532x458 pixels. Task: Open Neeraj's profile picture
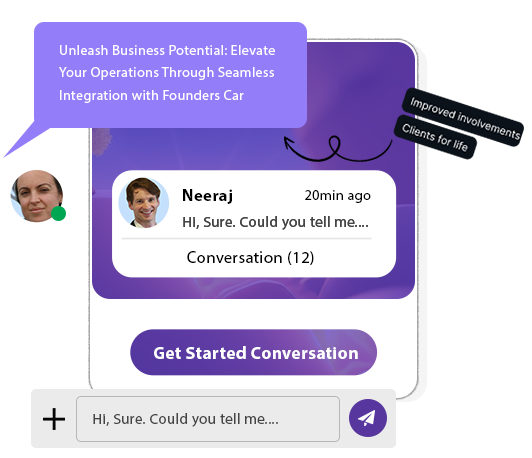144,203
